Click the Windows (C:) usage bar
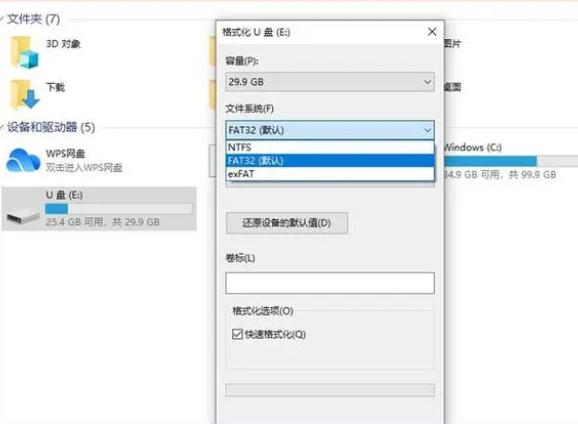Viewport: 578px width, 424px height. (x=511, y=161)
